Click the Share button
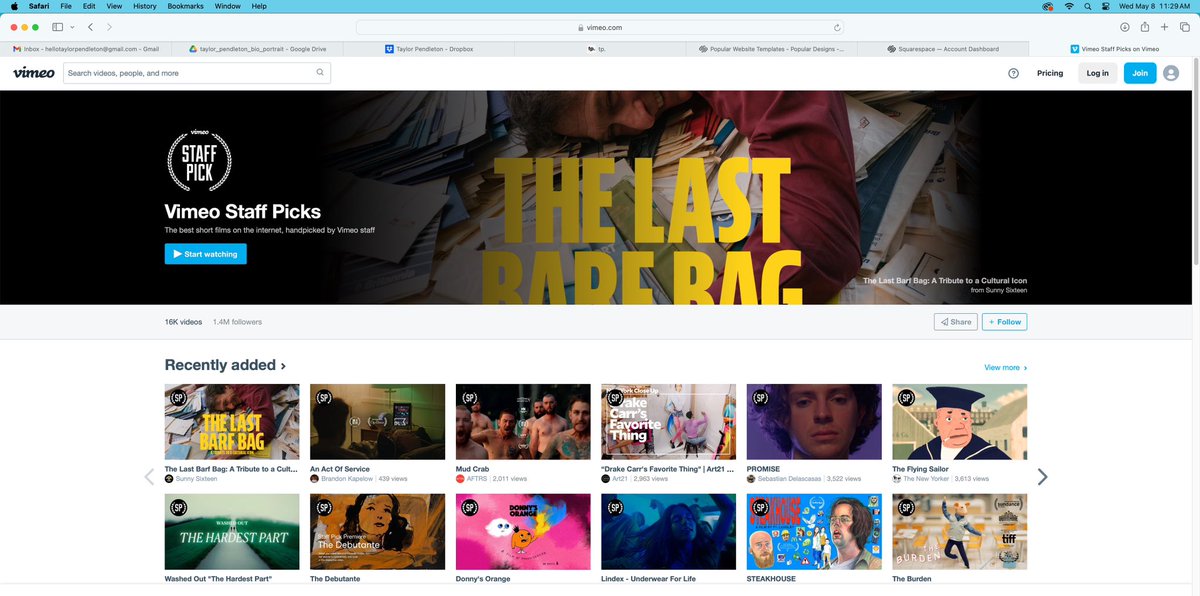 coord(955,322)
